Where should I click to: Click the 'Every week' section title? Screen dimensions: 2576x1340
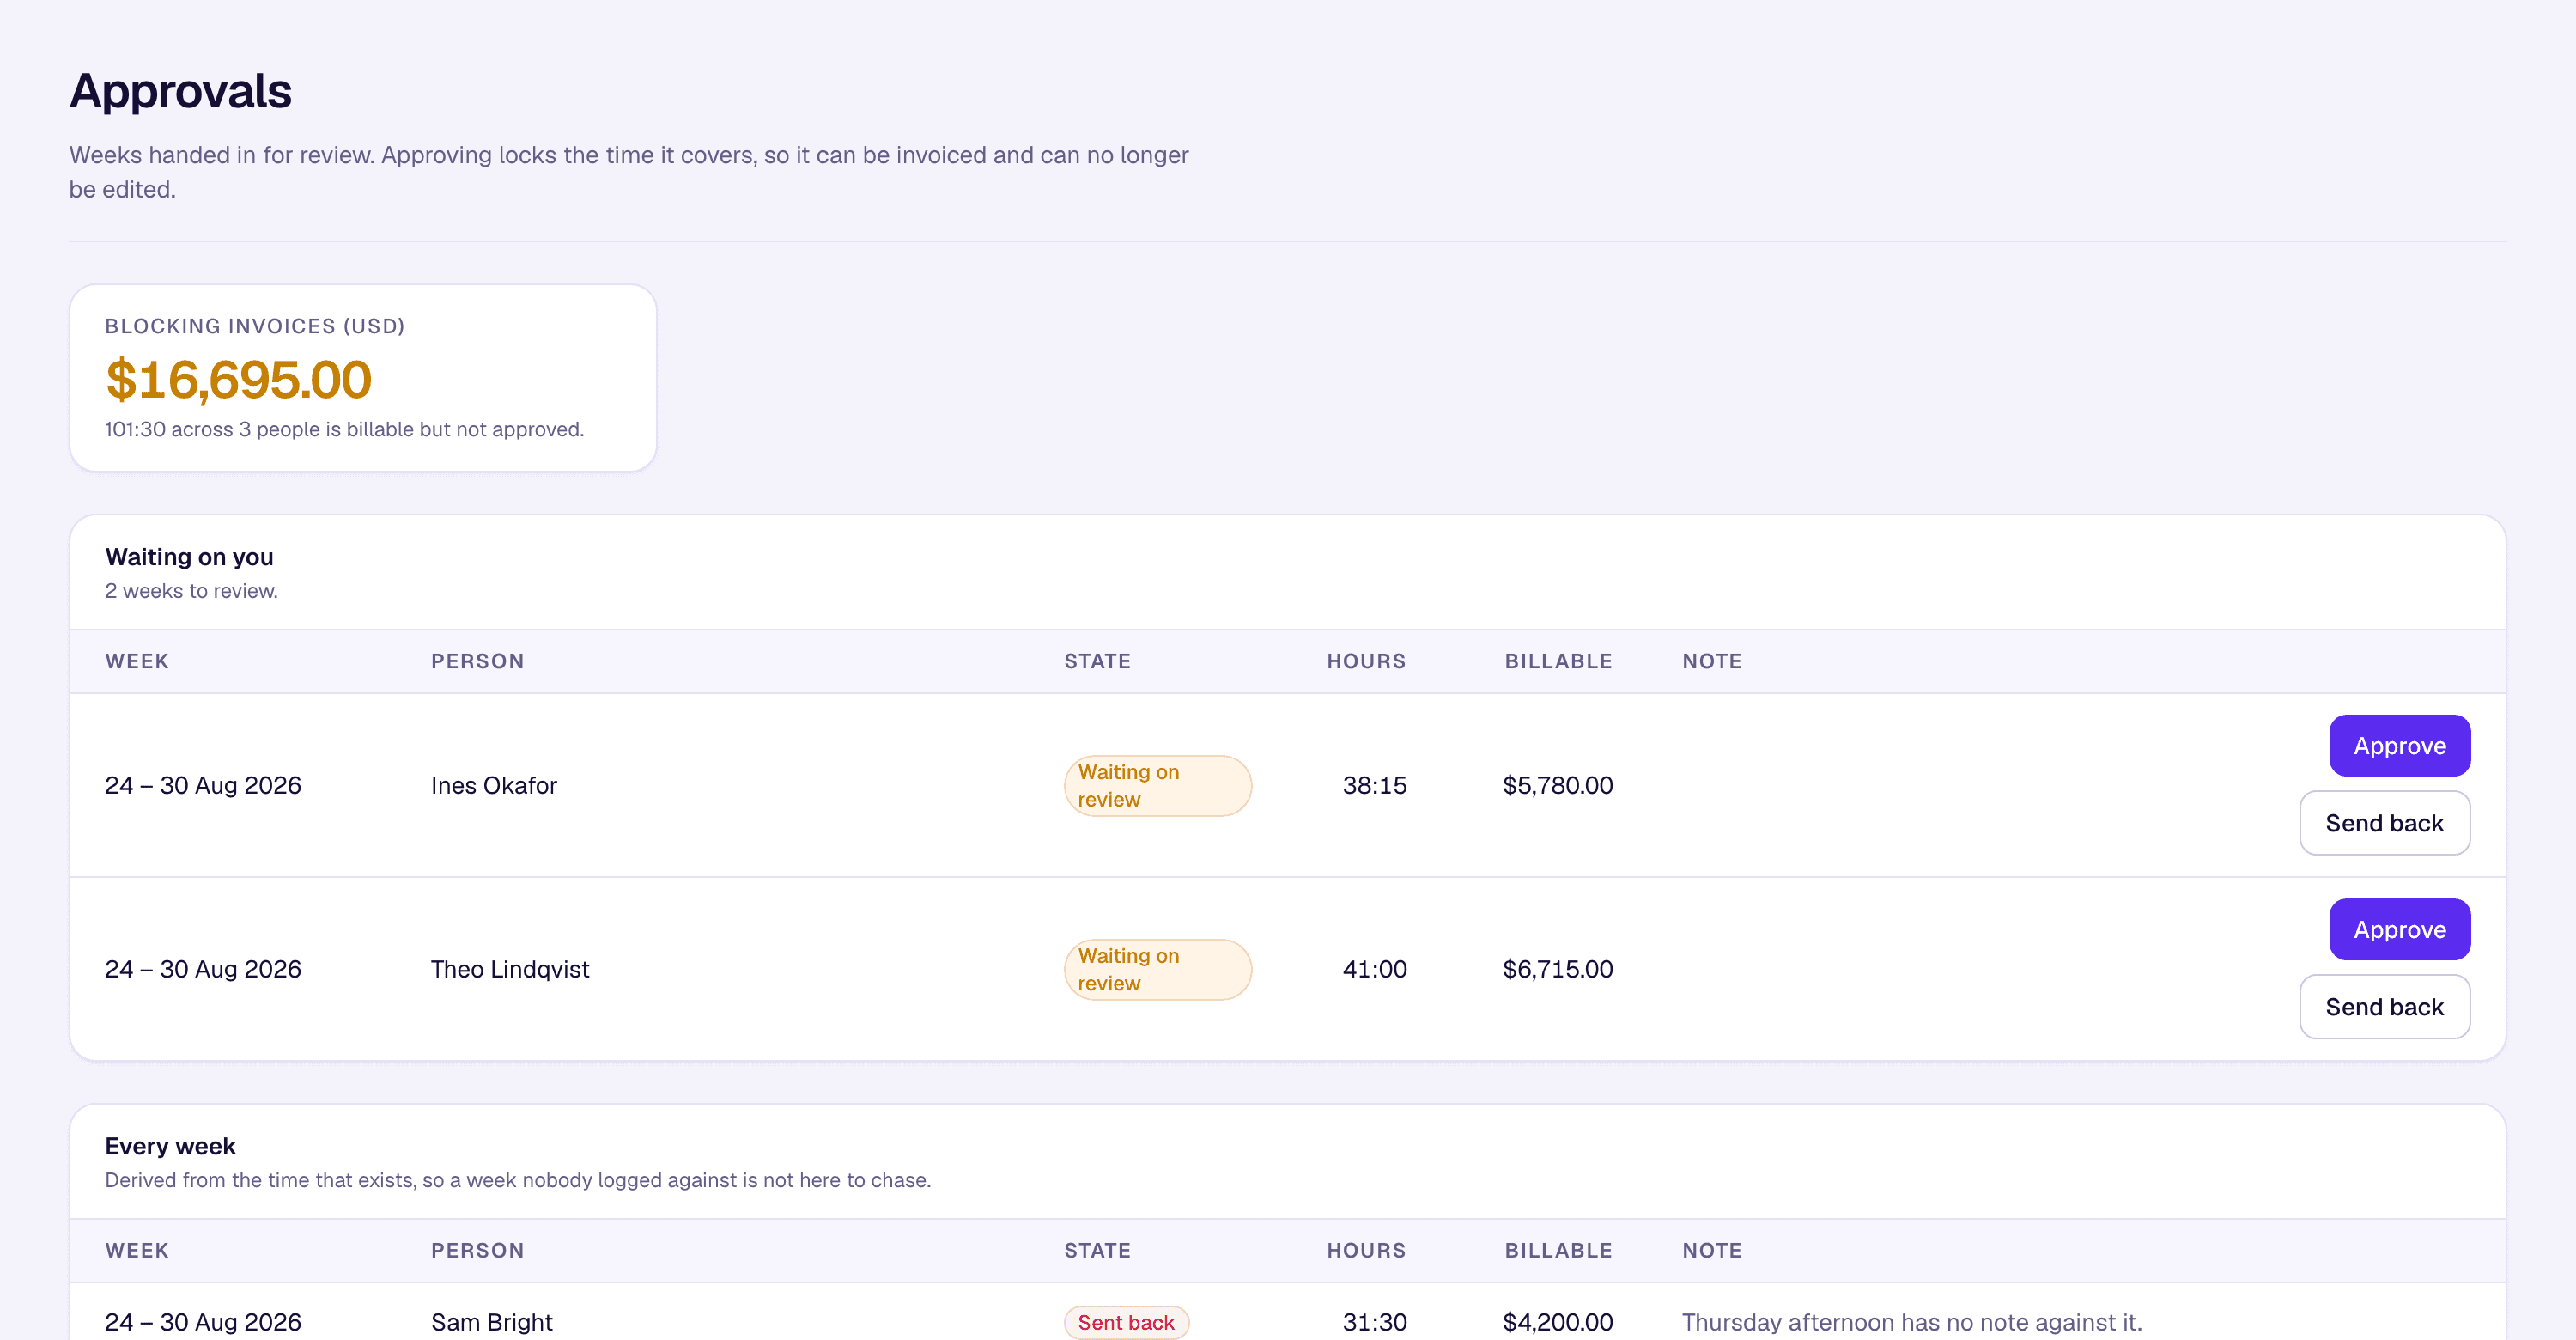point(170,1146)
